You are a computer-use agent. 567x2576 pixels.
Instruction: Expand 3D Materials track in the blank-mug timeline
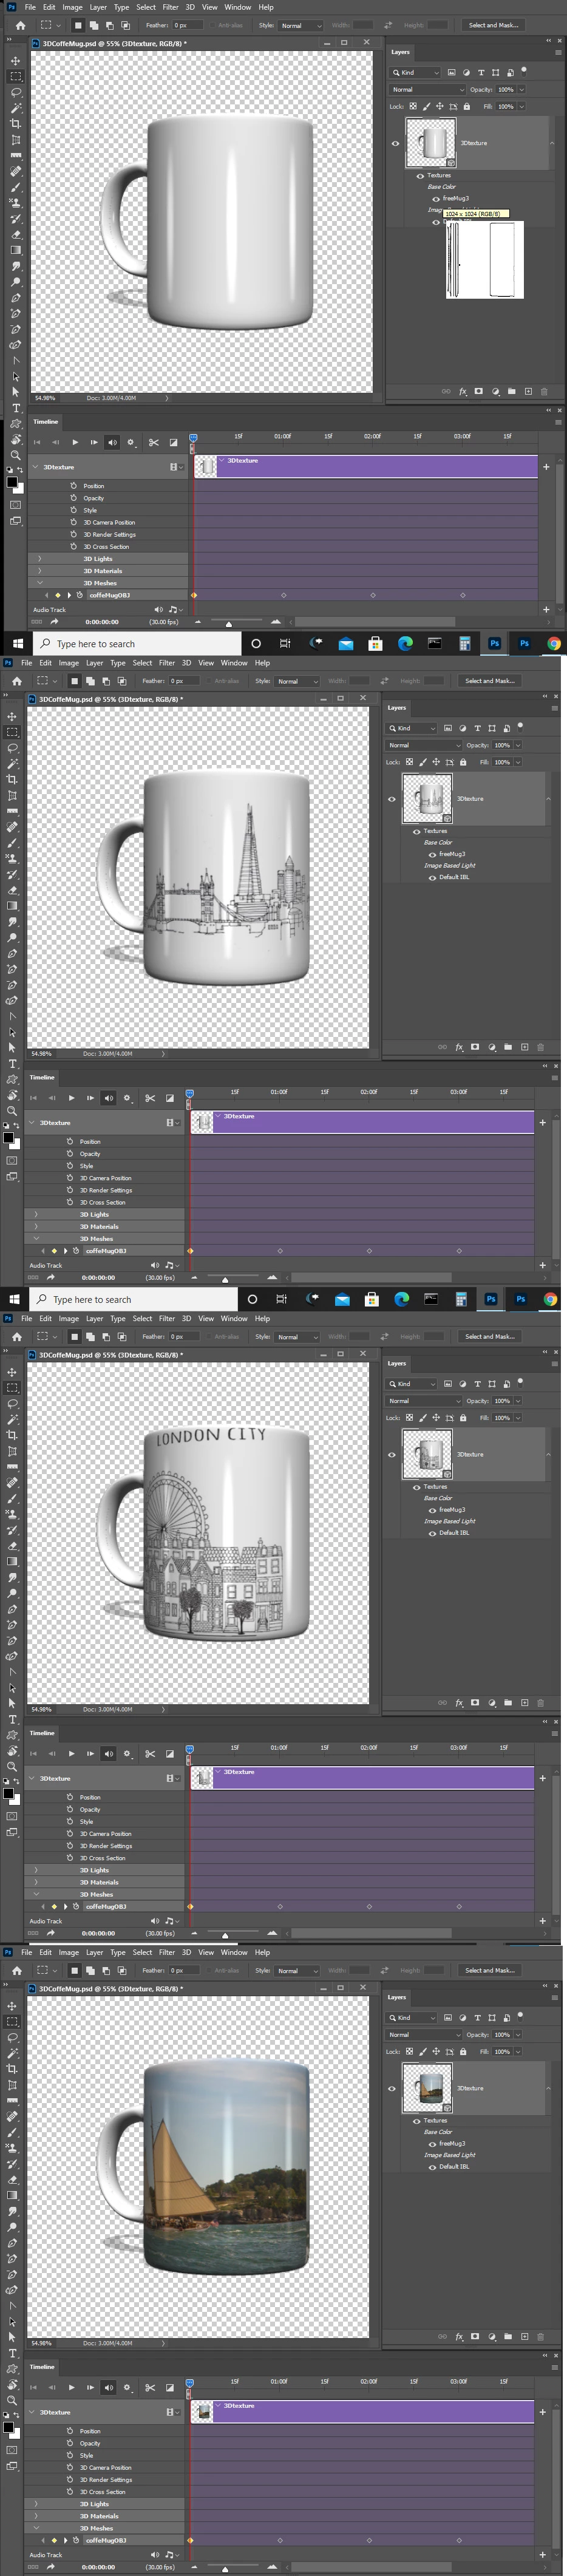point(40,571)
